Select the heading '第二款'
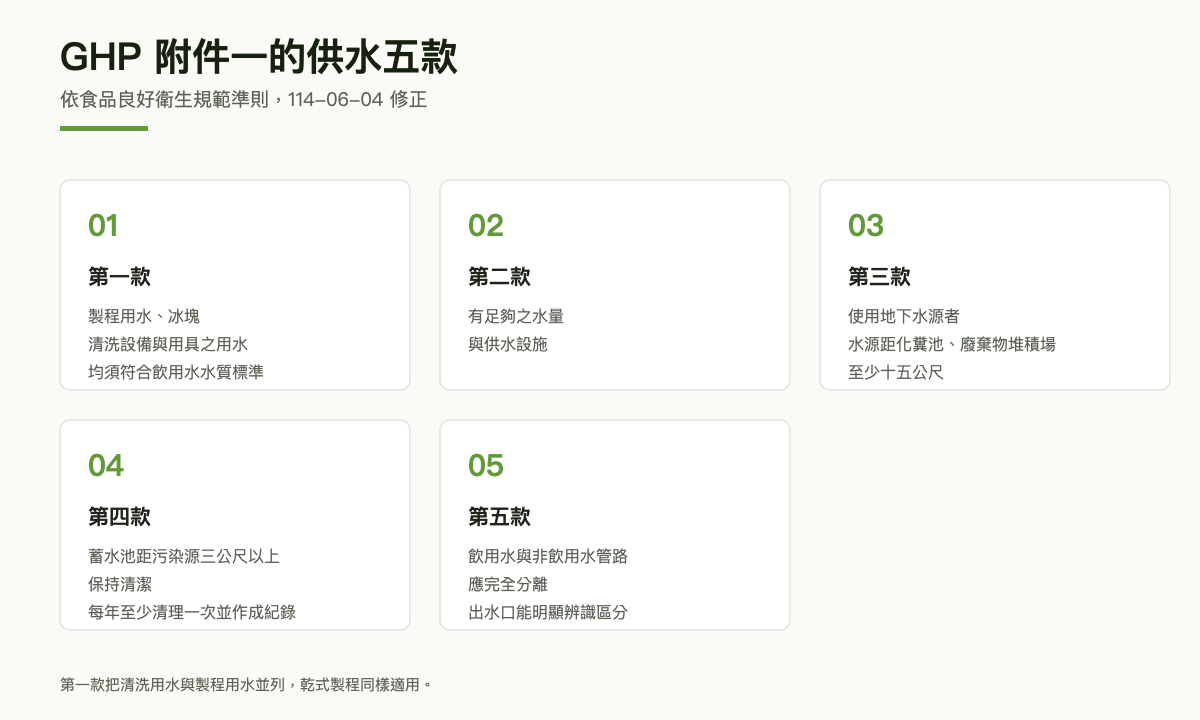This screenshot has height=720, width=1200. click(499, 277)
